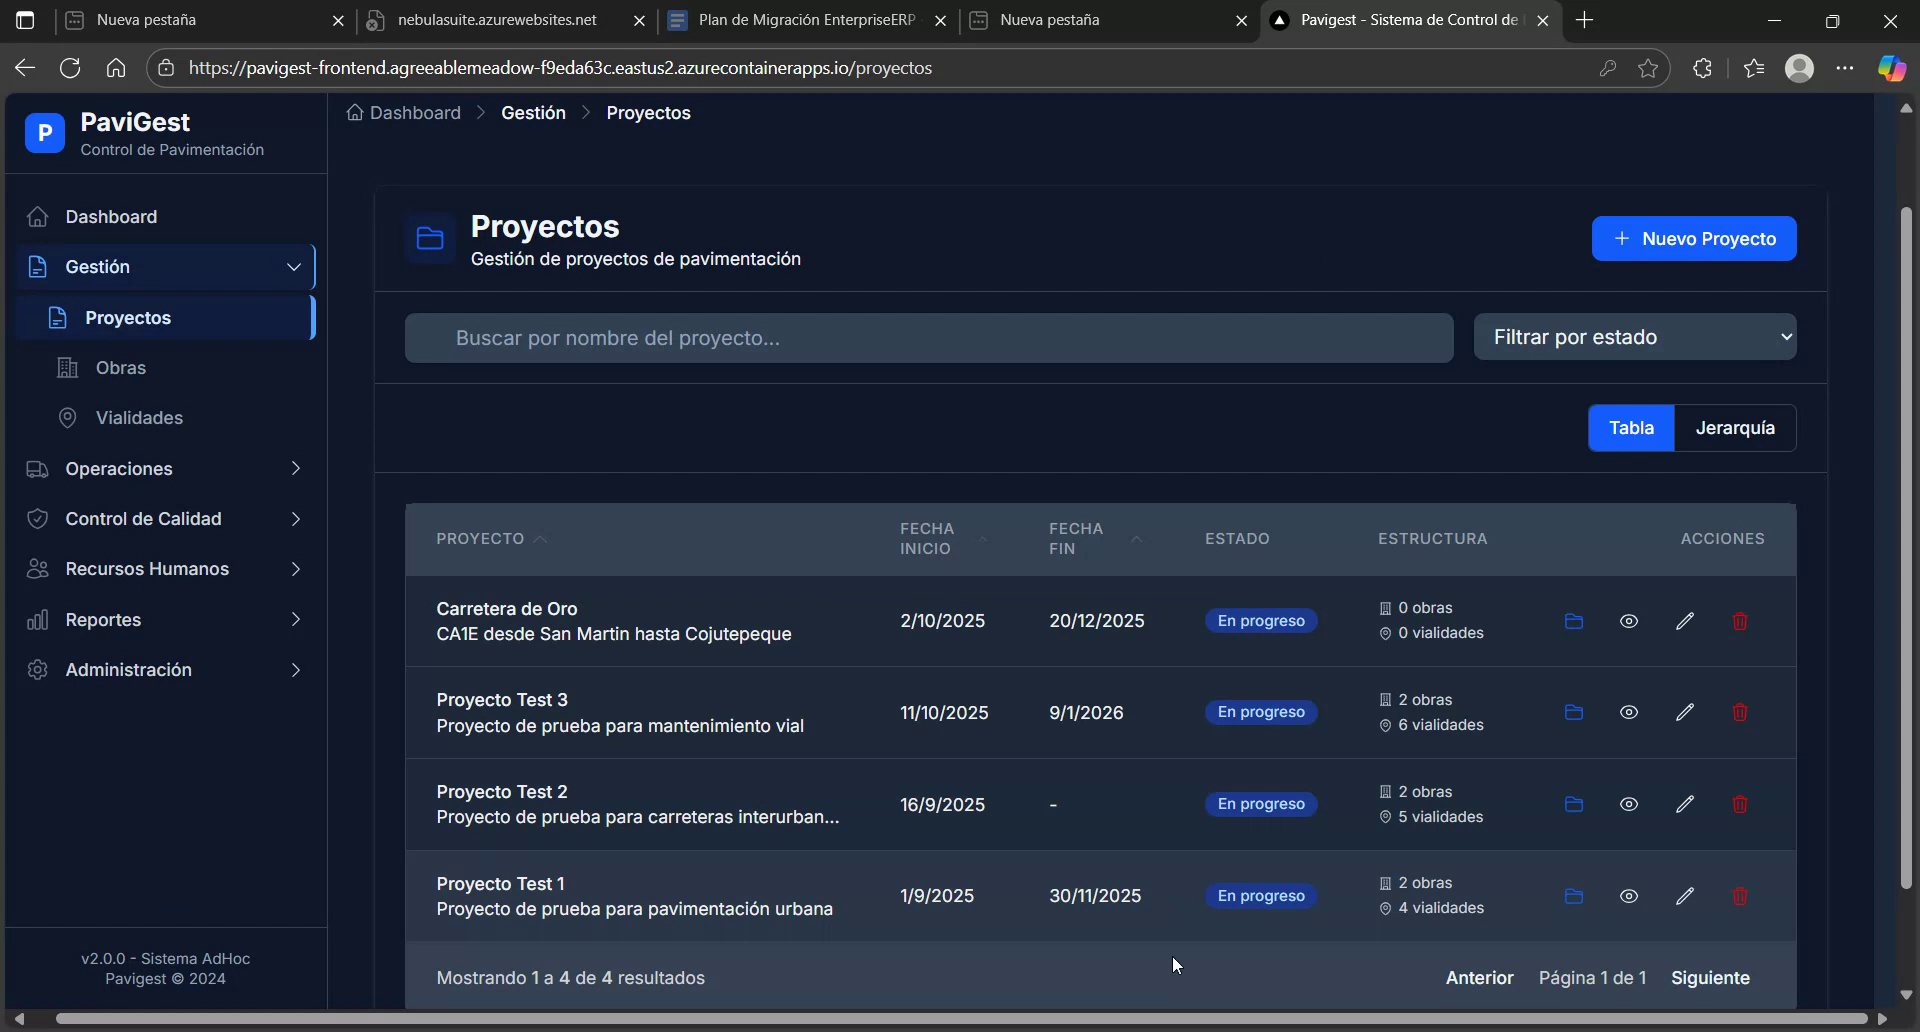The height and width of the screenshot is (1032, 1920).
Task: Toggle Tabla view mode
Action: click(x=1631, y=428)
